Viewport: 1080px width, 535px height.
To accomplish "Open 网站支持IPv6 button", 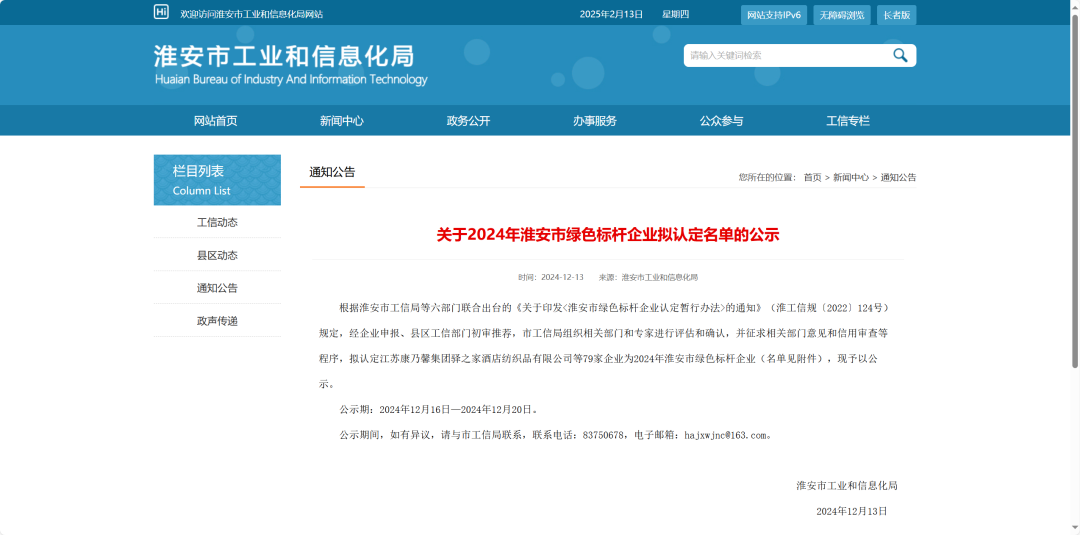I will click(x=773, y=14).
